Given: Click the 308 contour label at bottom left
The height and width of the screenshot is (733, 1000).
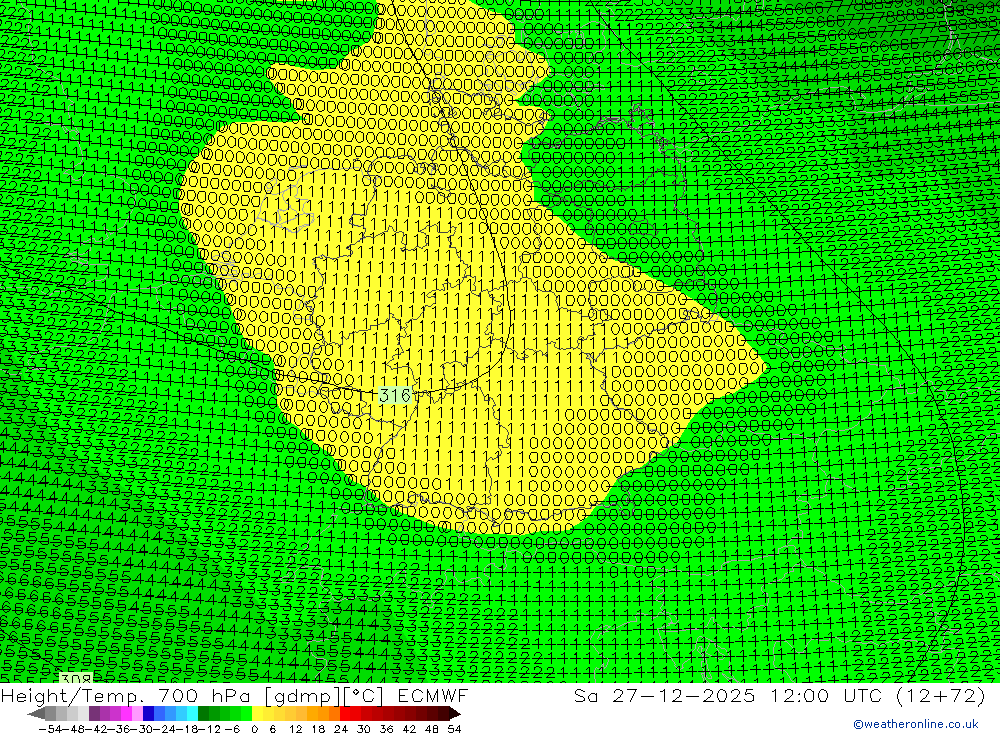Looking at the screenshot, I should (76, 677).
